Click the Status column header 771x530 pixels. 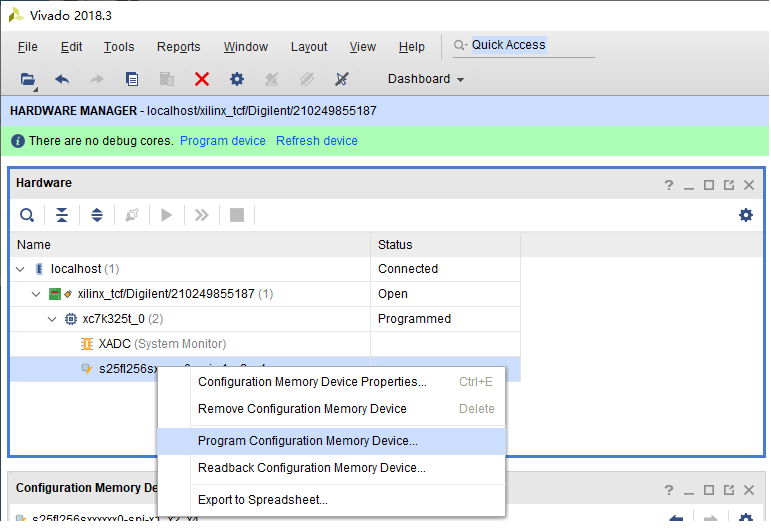445,245
